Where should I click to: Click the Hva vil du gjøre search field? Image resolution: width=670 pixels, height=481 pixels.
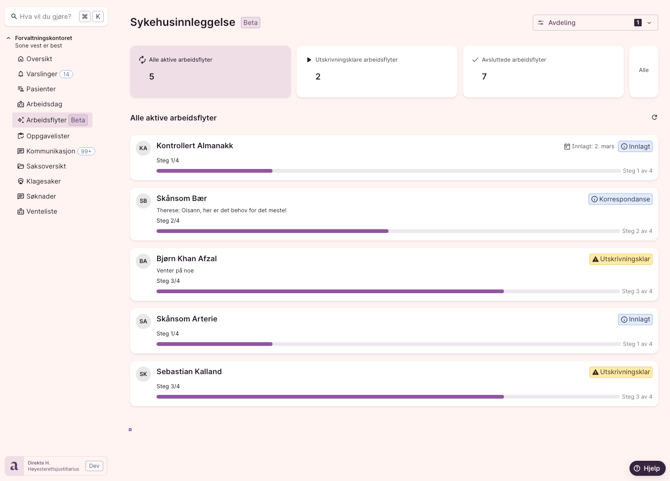coord(45,17)
